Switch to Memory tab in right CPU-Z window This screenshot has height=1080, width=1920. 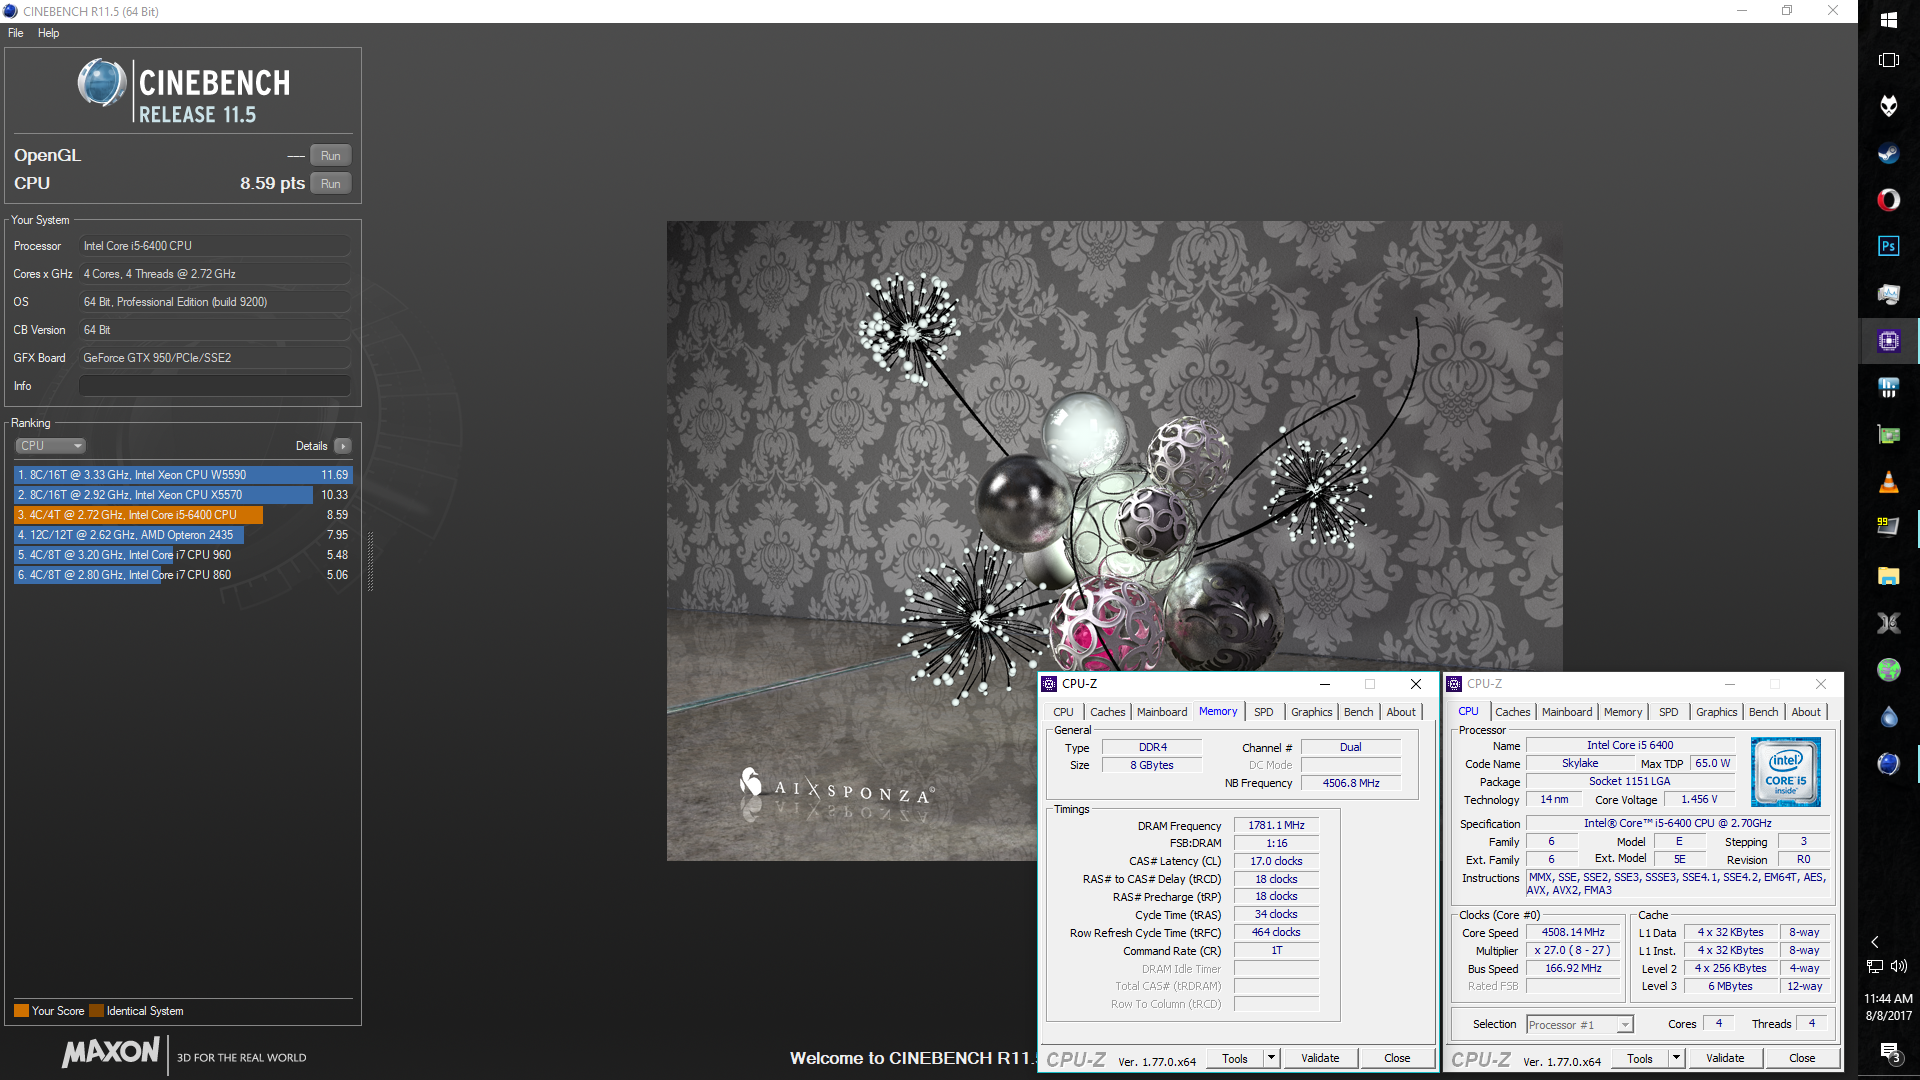(1623, 712)
